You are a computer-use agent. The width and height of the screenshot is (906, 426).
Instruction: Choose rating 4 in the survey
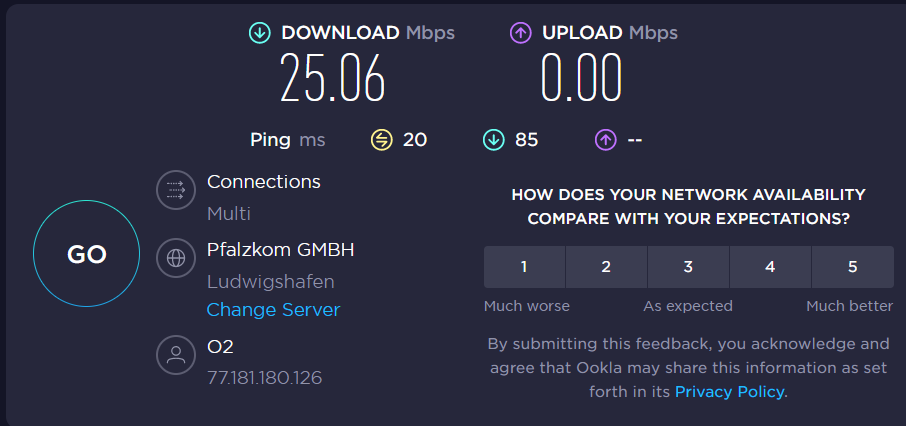click(770, 266)
